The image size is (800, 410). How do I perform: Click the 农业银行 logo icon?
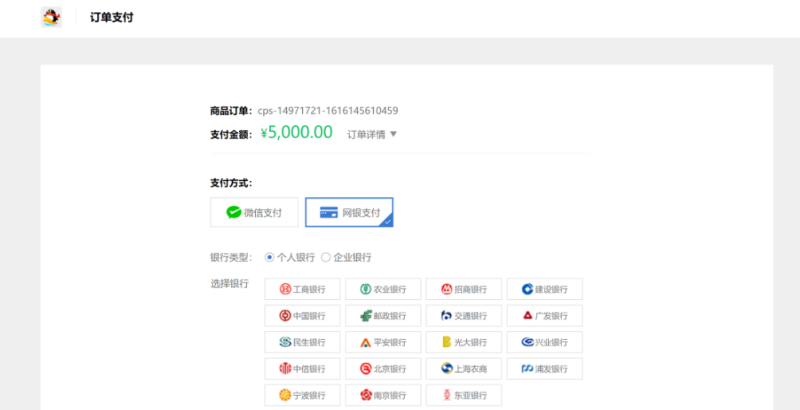(x=366, y=289)
